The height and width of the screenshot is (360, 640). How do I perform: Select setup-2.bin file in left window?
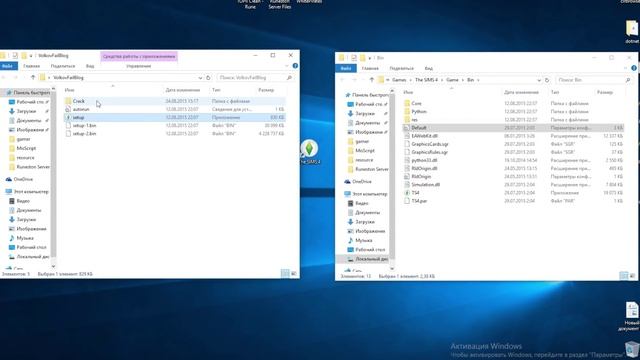[175, 133]
